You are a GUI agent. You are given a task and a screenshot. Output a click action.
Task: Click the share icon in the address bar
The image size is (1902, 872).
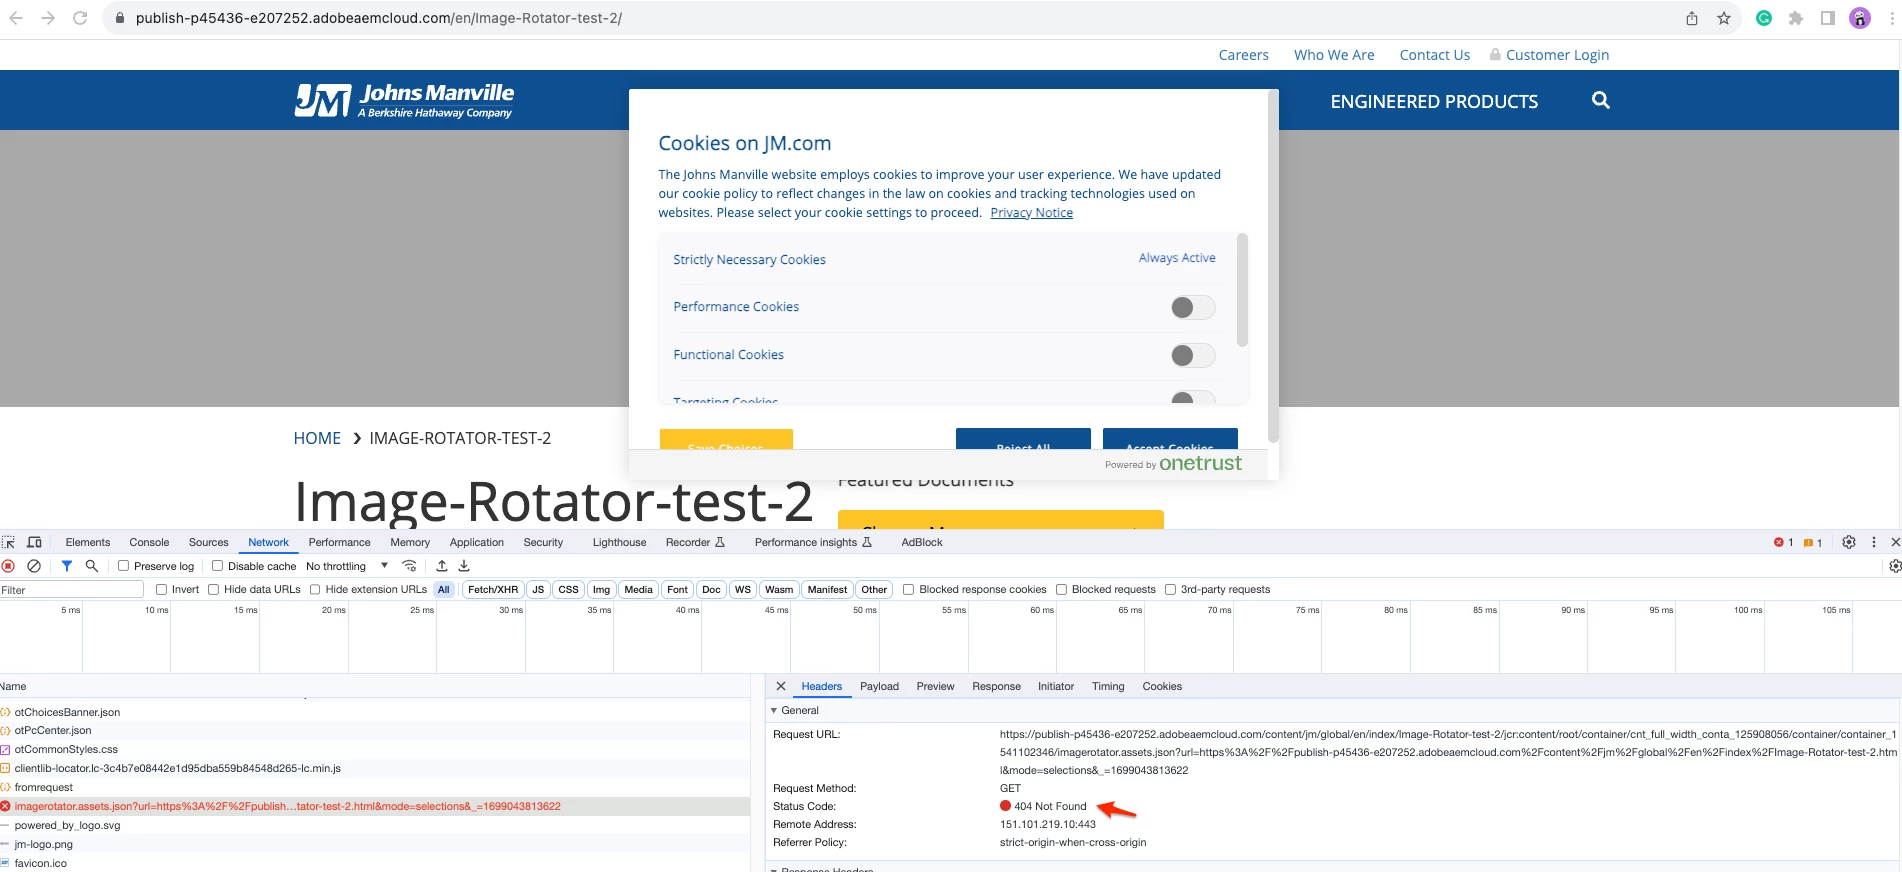tap(1692, 18)
